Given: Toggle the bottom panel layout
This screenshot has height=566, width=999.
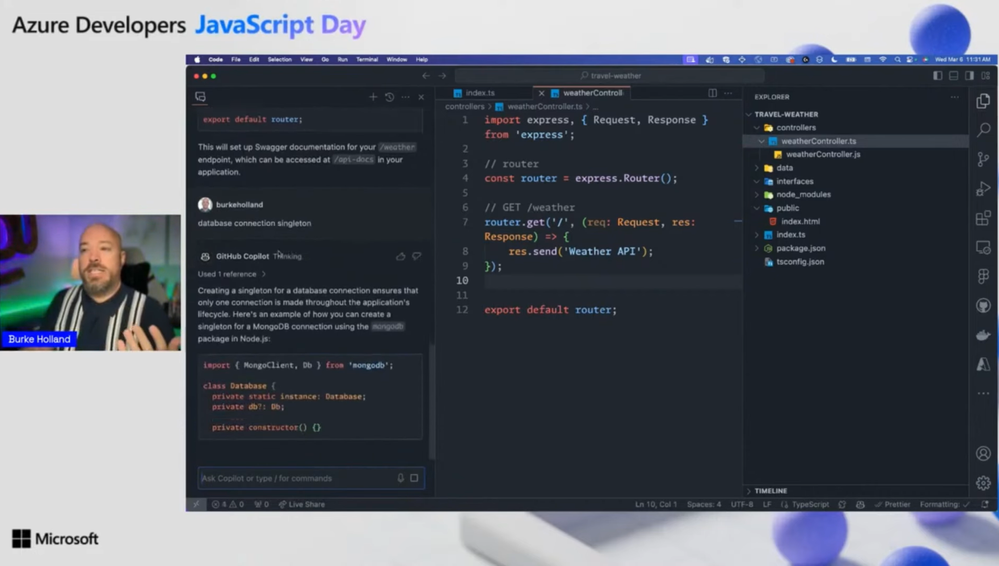Looking at the screenshot, I should 954,76.
